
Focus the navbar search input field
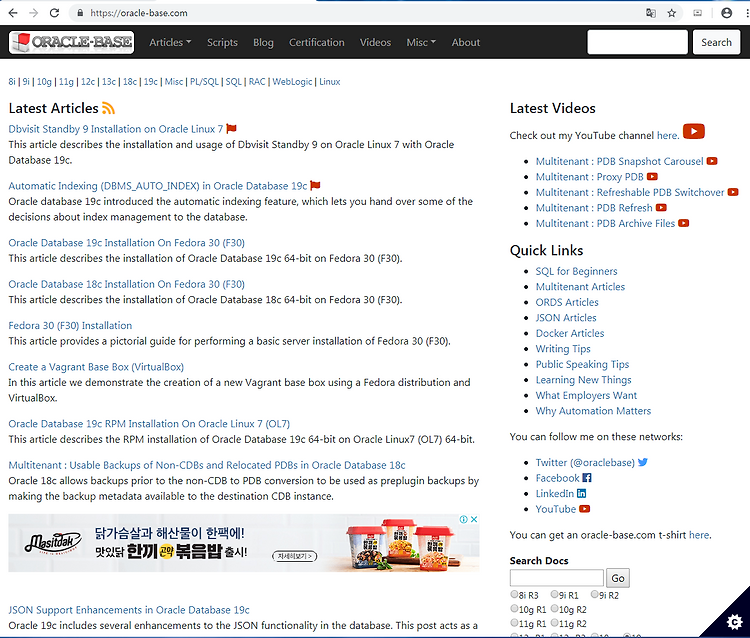(637, 42)
